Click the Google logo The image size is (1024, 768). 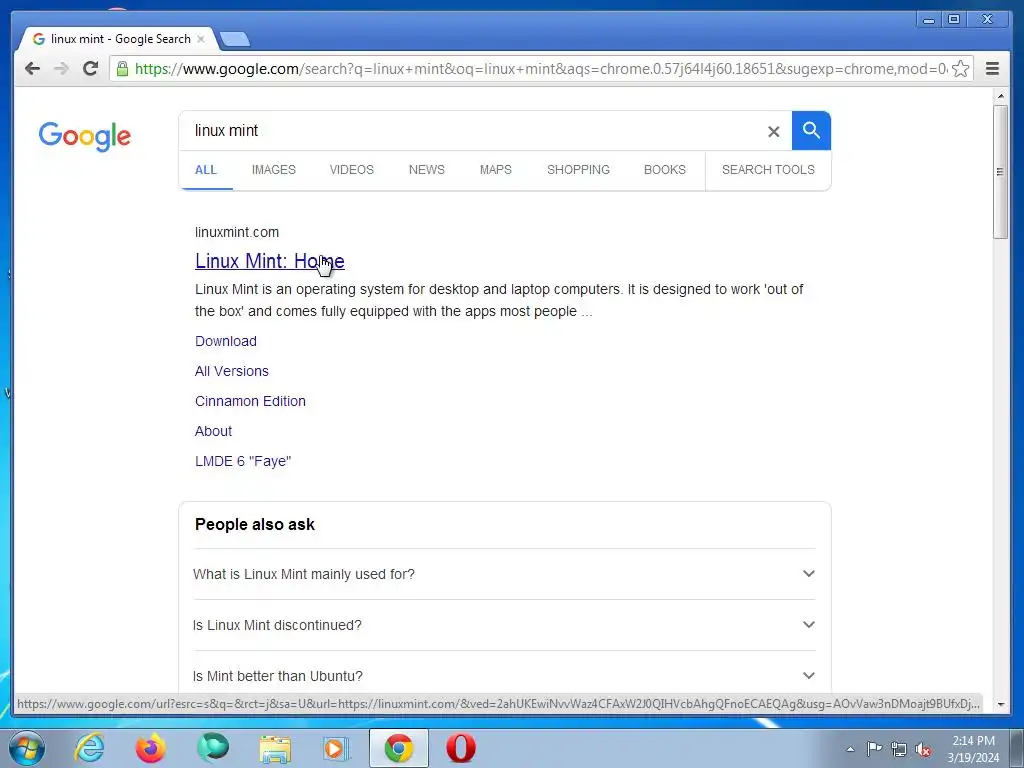point(85,136)
